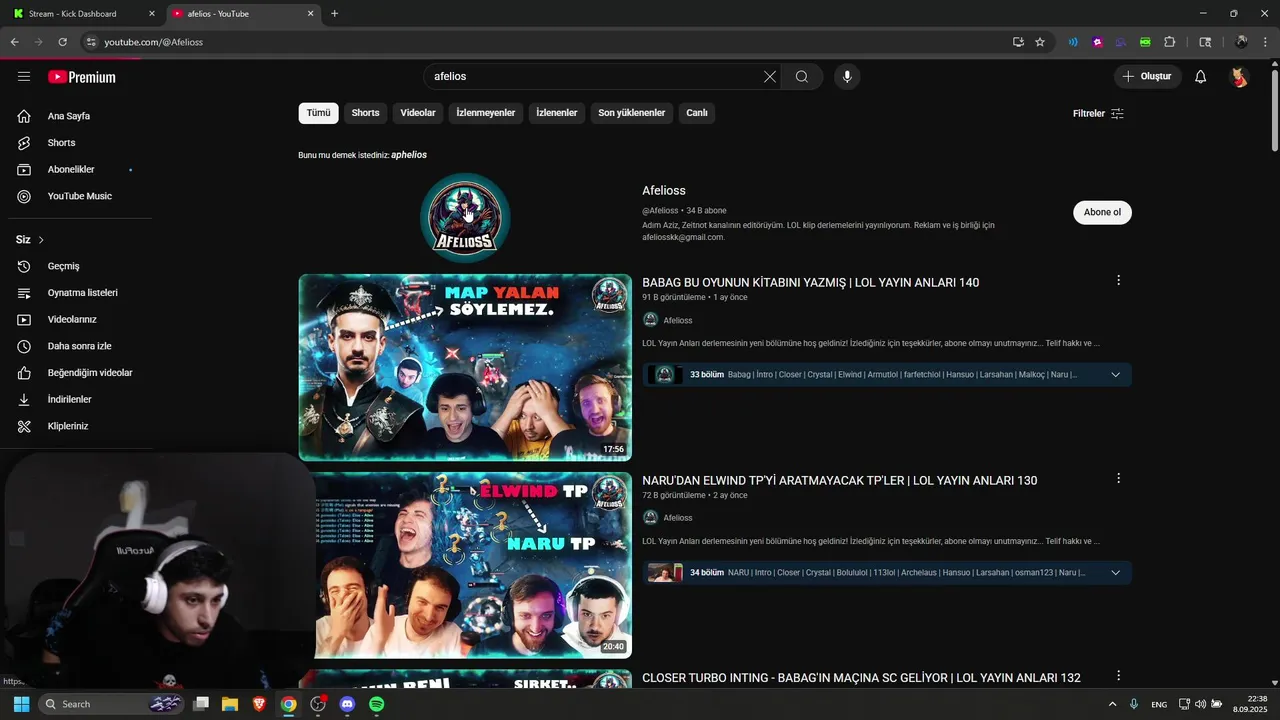The image size is (1280, 720).
Task: Open the İndirilenler download icon
Action: point(24,399)
